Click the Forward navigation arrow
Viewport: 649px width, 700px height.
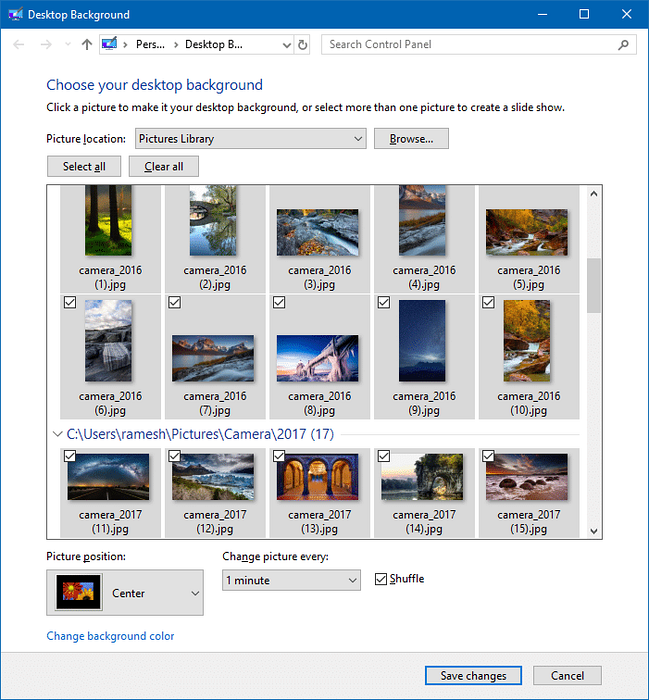pos(44,45)
